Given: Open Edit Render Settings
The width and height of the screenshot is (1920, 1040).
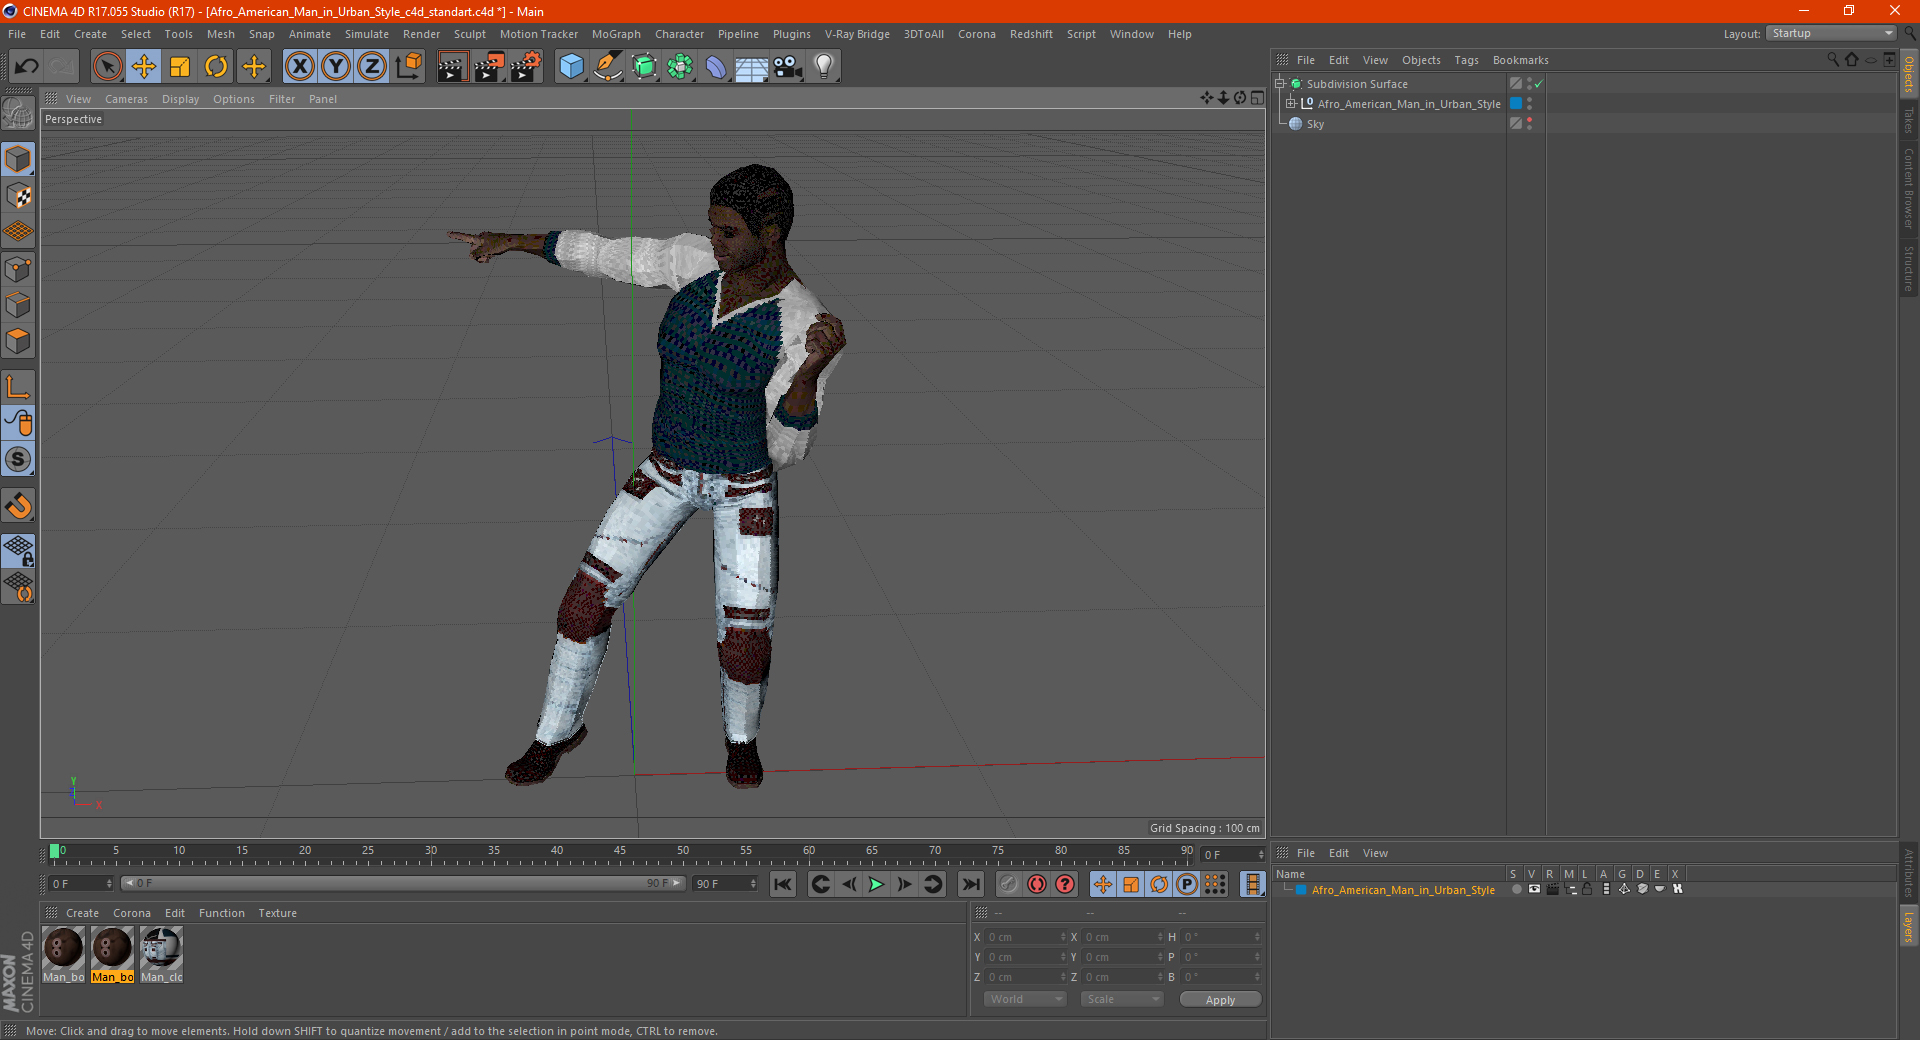Looking at the screenshot, I should pos(526,67).
